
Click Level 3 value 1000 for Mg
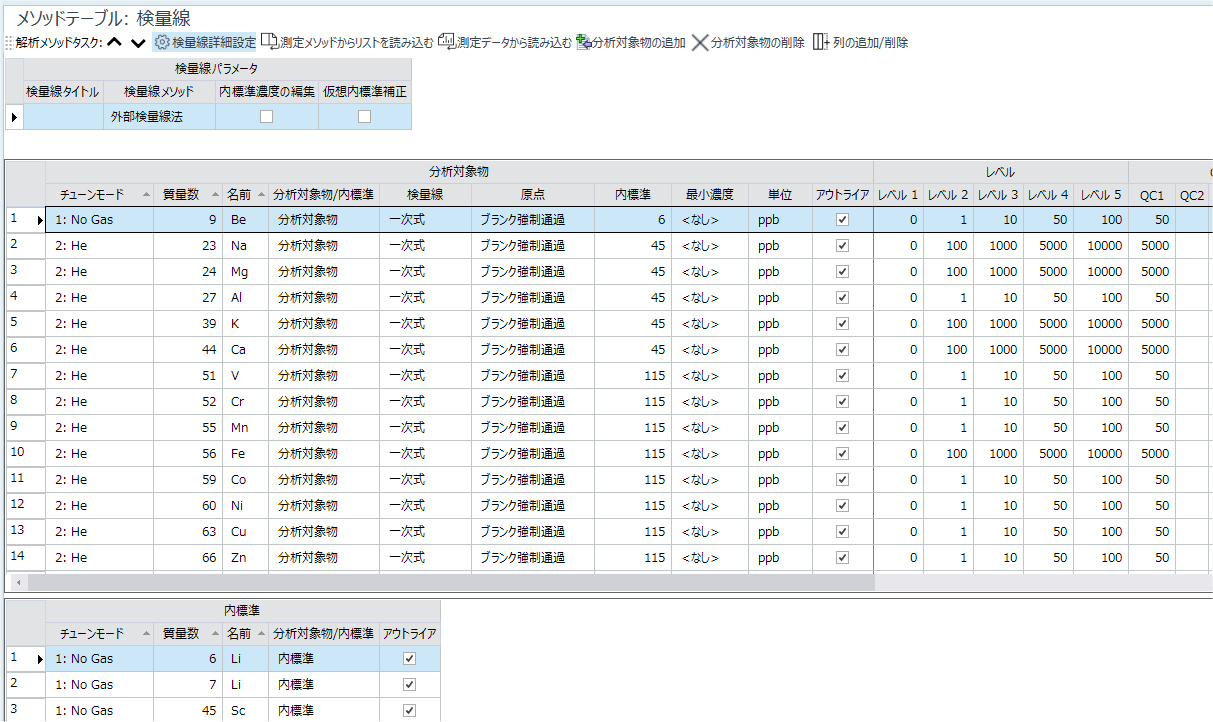[x=998, y=272]
